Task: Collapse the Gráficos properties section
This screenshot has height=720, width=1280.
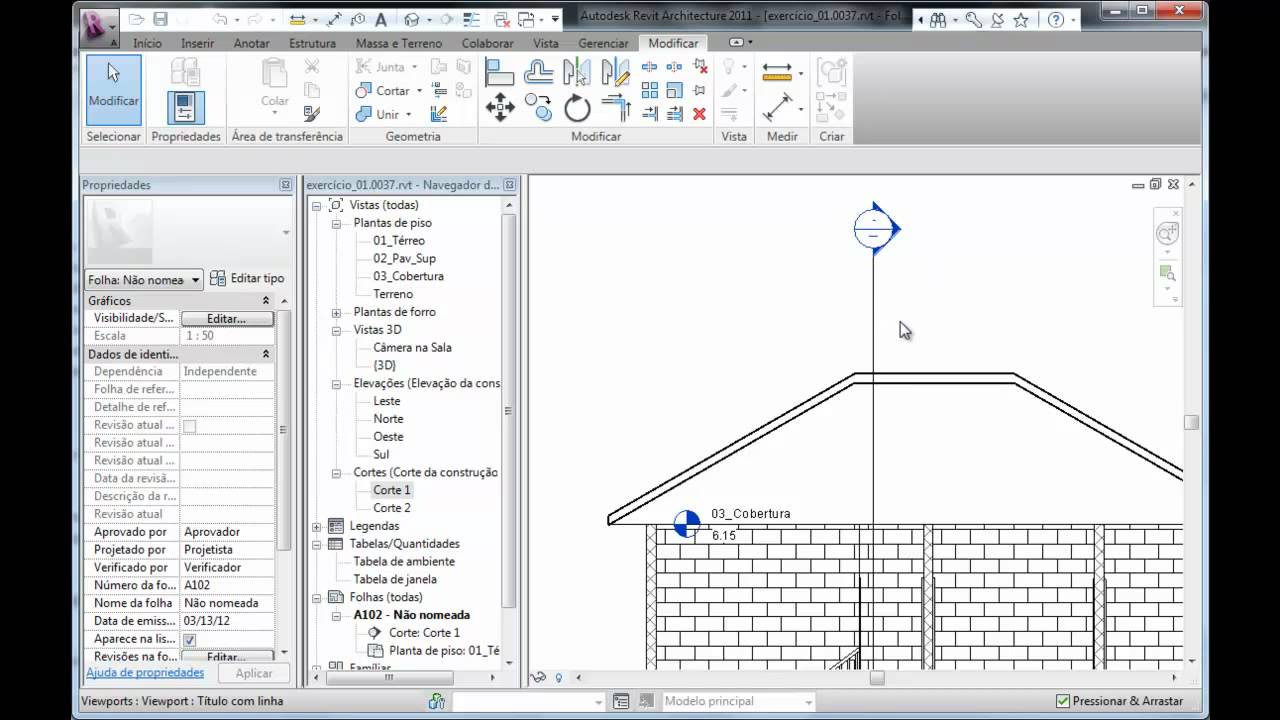Action: pos(266,300)
